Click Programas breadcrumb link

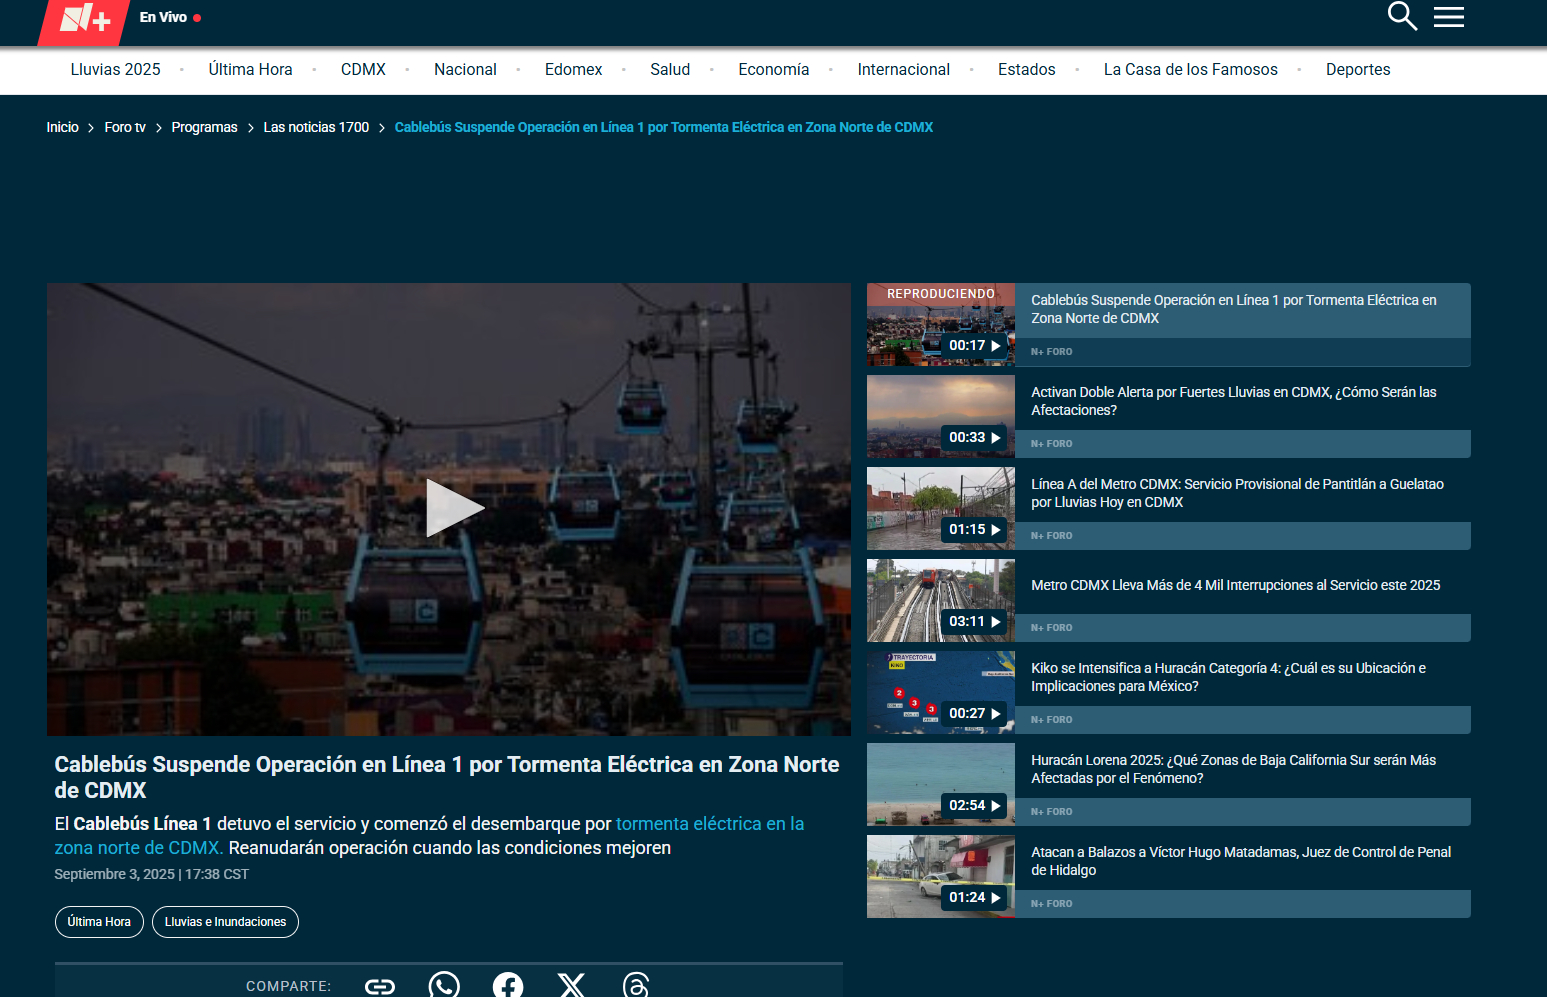tap(204, 127)
